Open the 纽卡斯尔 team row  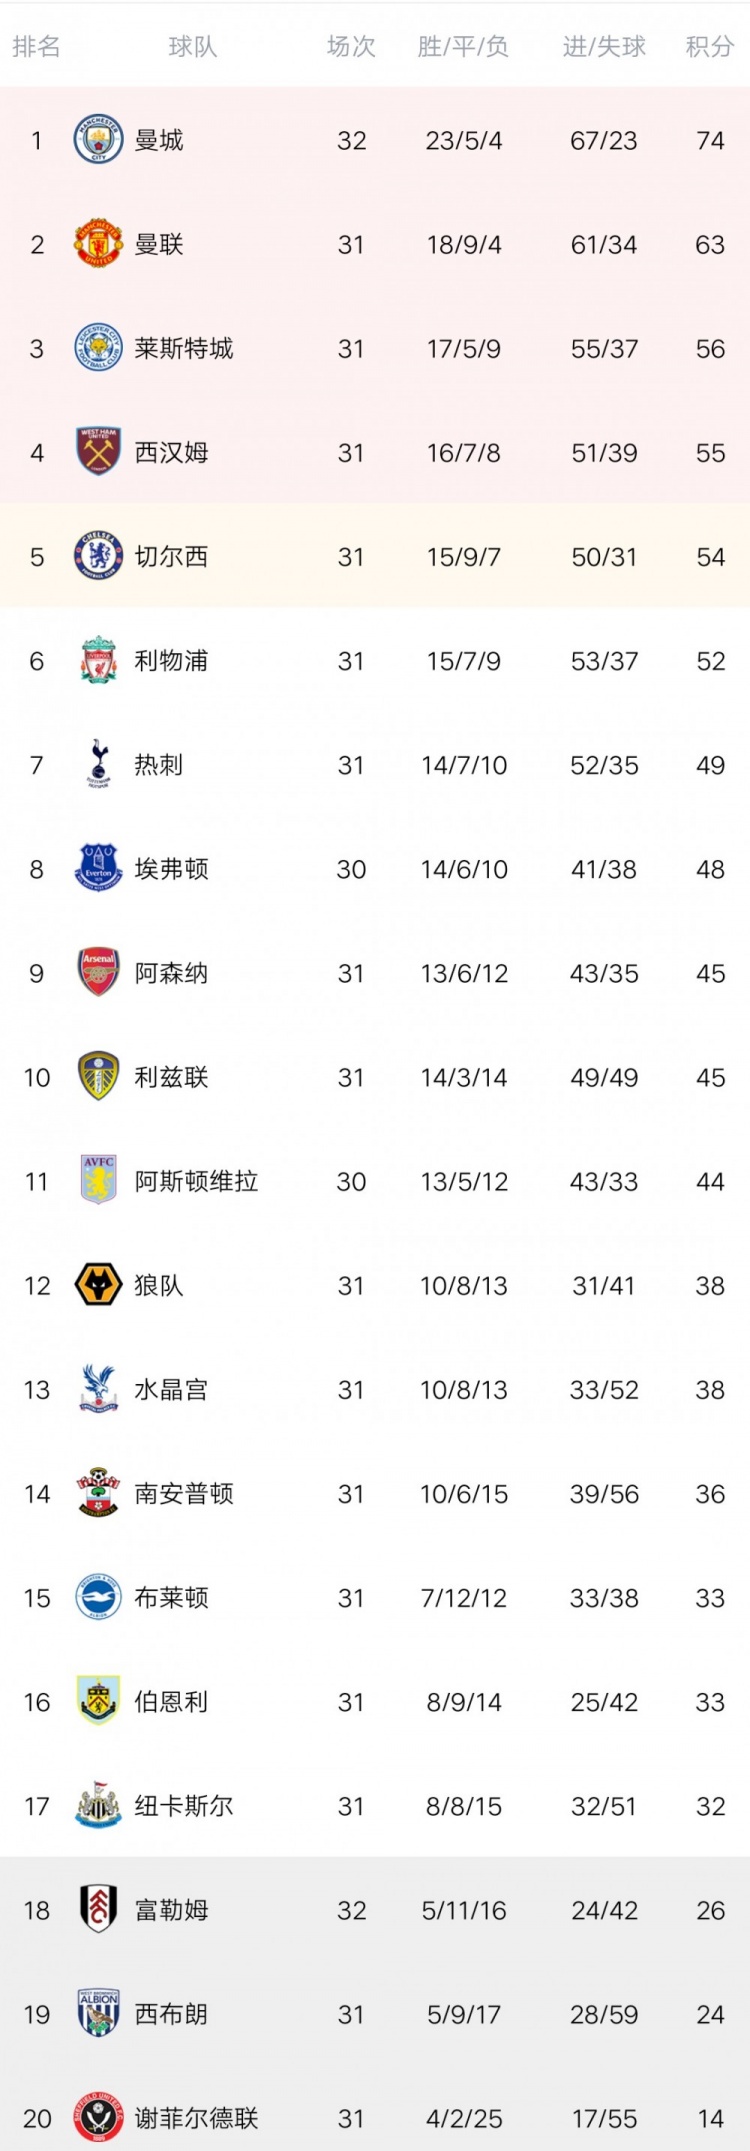coord(375,1805)
